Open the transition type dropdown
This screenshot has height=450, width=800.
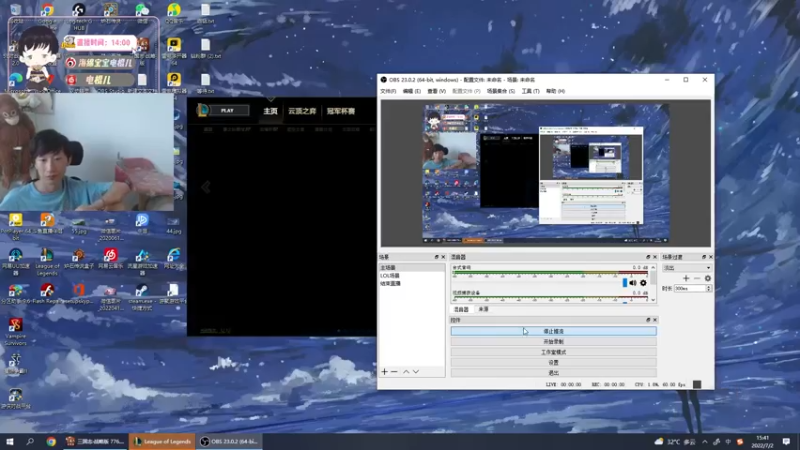(x=686, y=267)
